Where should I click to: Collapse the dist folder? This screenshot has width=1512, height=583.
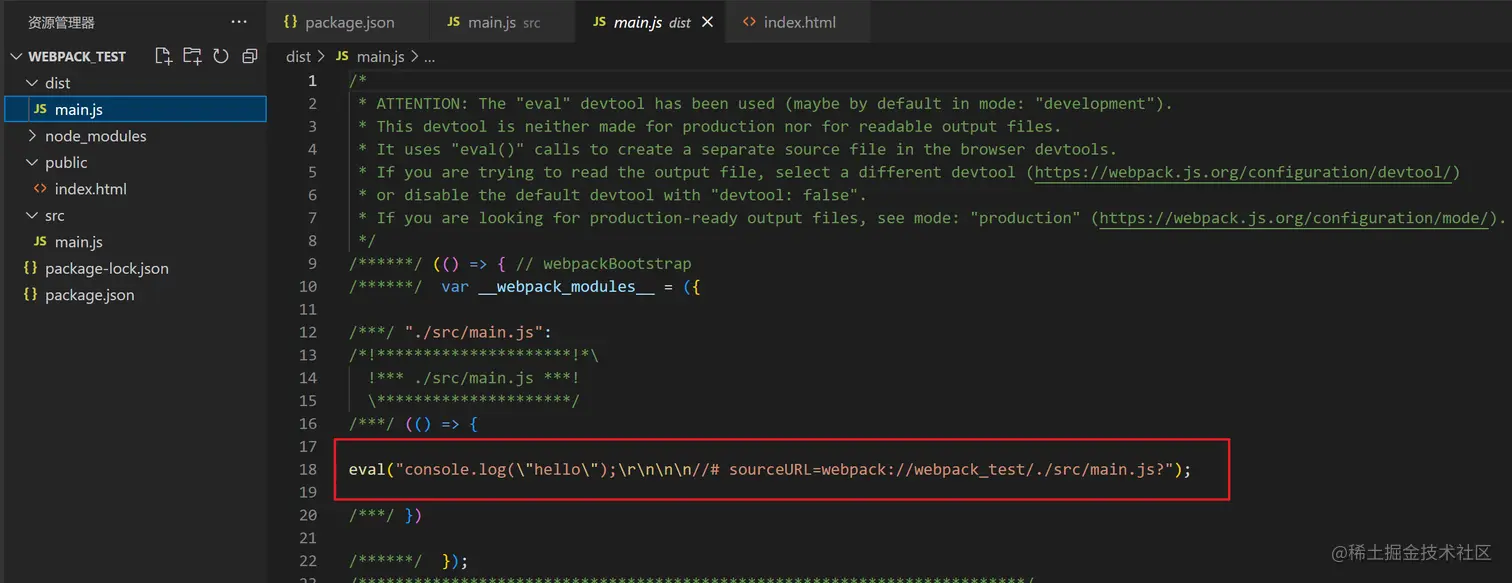coord(33,83)
